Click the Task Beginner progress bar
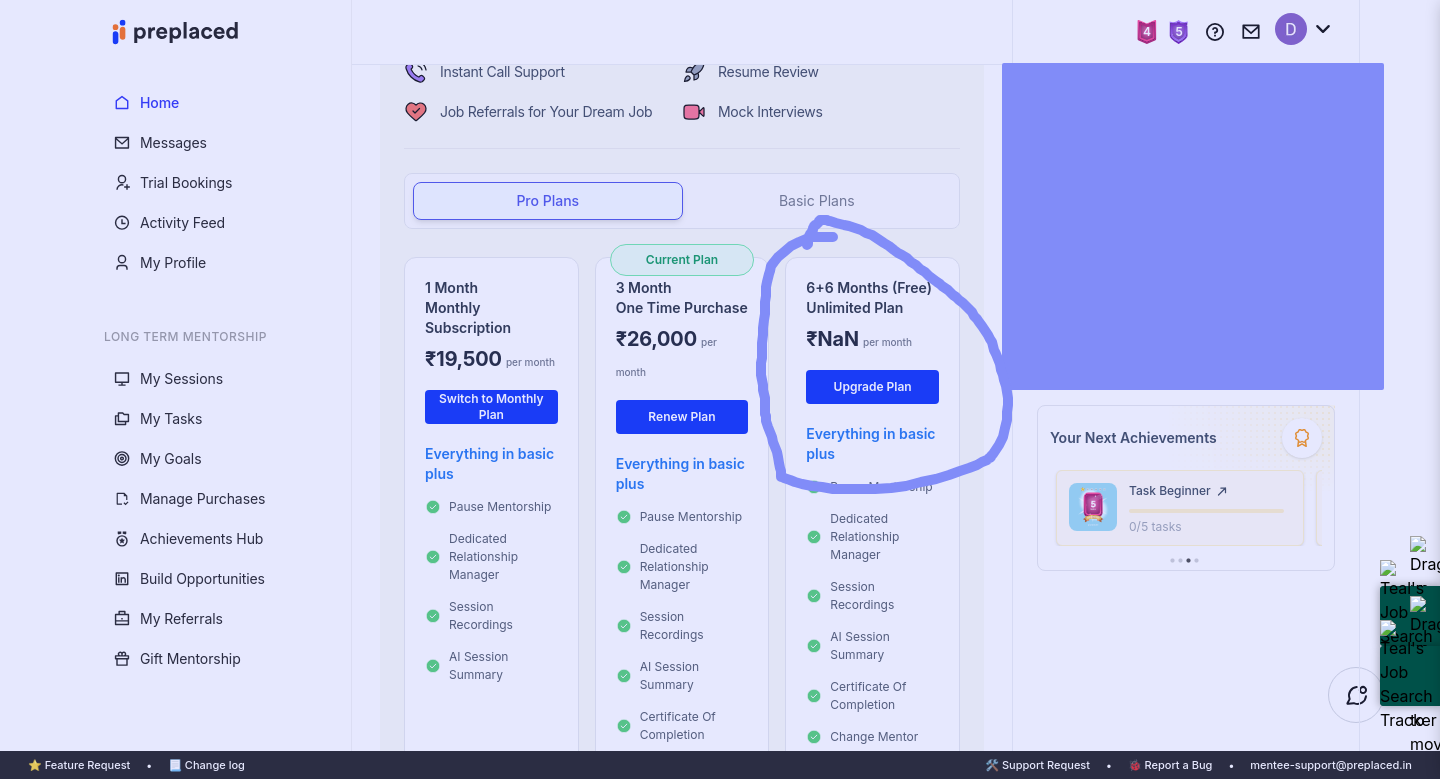The height and width of the screenshot is (779, 1440). click(1206, 511)
